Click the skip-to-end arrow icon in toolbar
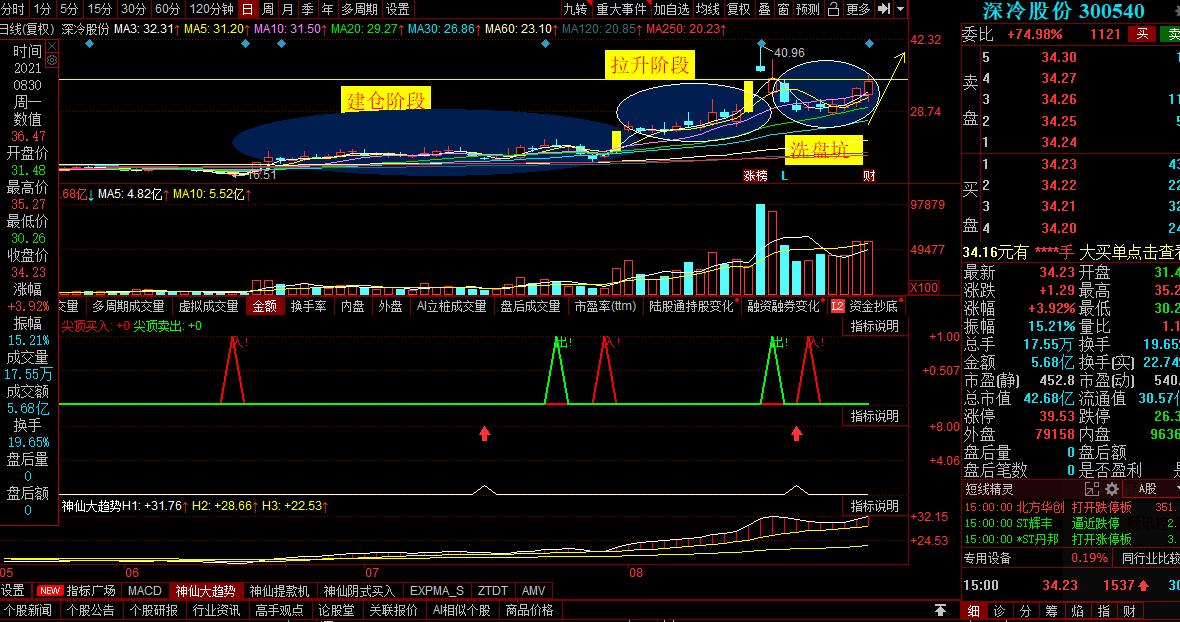The image size is (1180, 622). [884, 9]
